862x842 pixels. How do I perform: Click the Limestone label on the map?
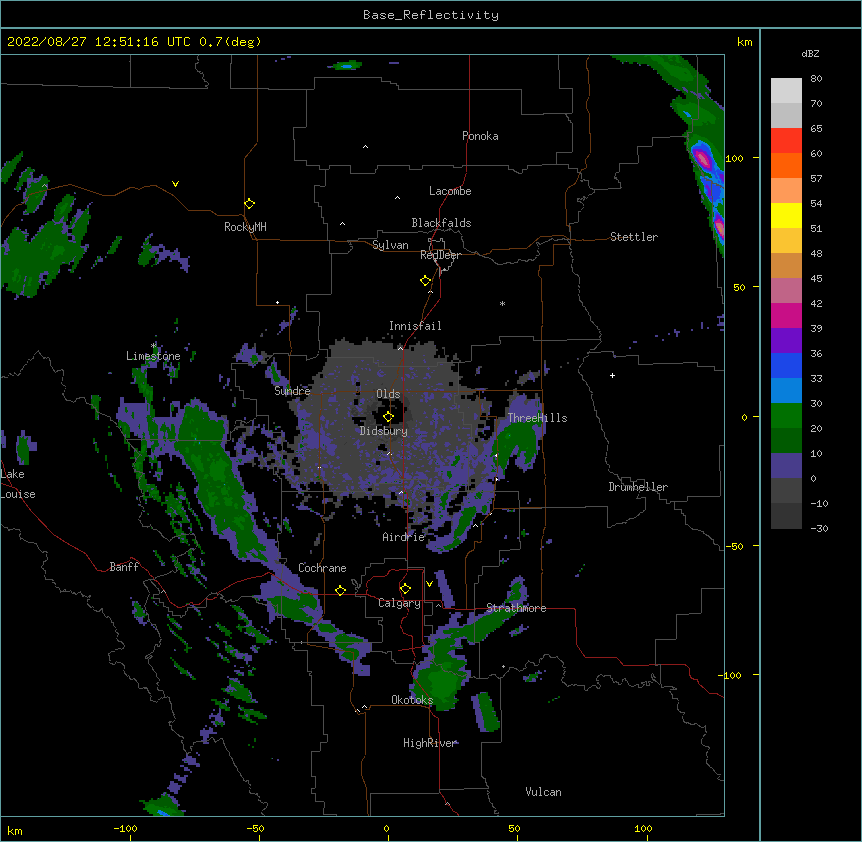point(153,356)
